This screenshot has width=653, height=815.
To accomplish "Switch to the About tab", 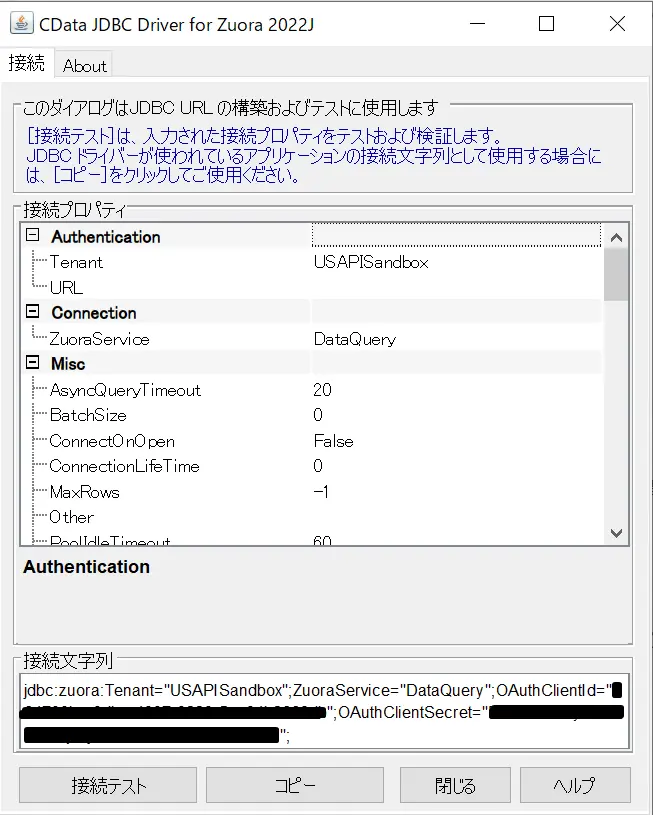I will tap(84, 66).
